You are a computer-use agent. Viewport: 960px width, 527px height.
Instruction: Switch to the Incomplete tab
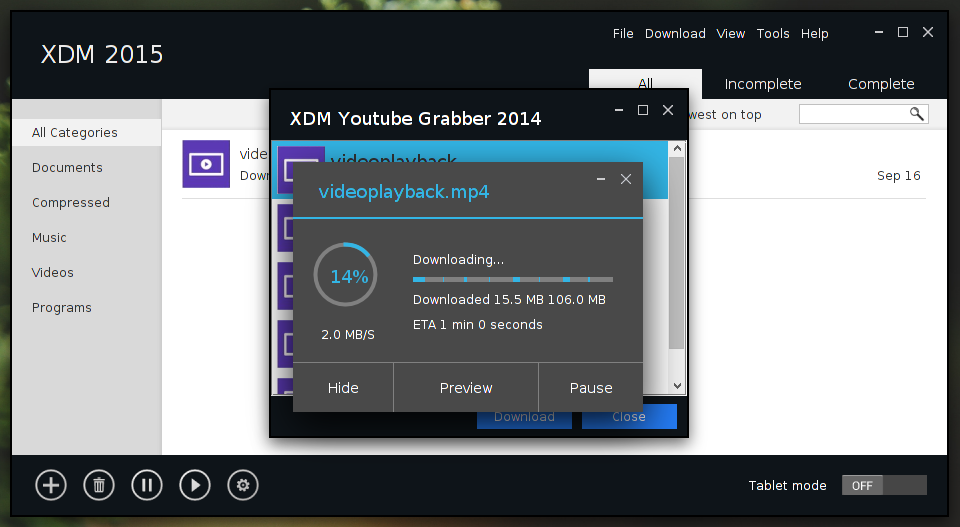point(763,84)
